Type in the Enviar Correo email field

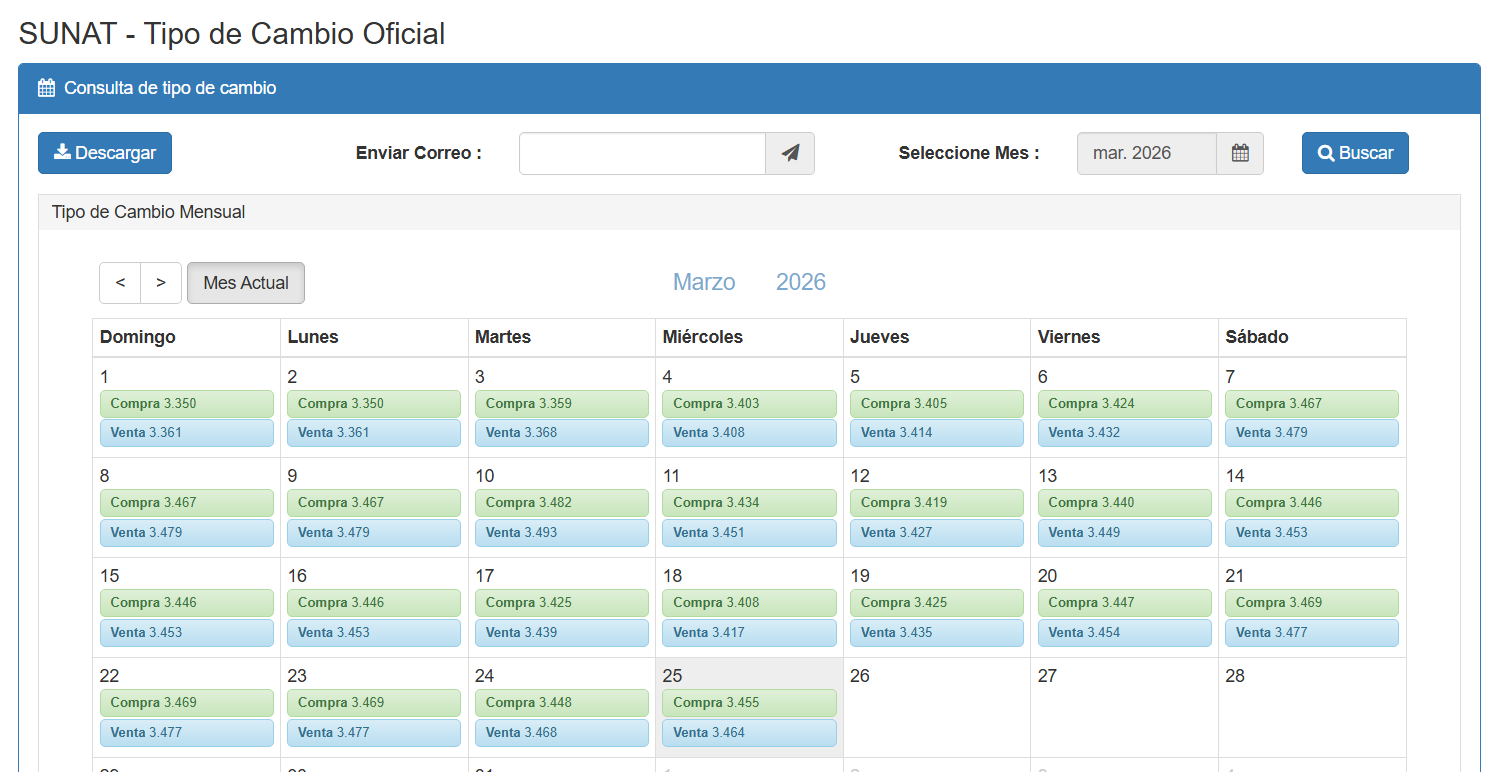pyautogui.click(x=642, y=153)
